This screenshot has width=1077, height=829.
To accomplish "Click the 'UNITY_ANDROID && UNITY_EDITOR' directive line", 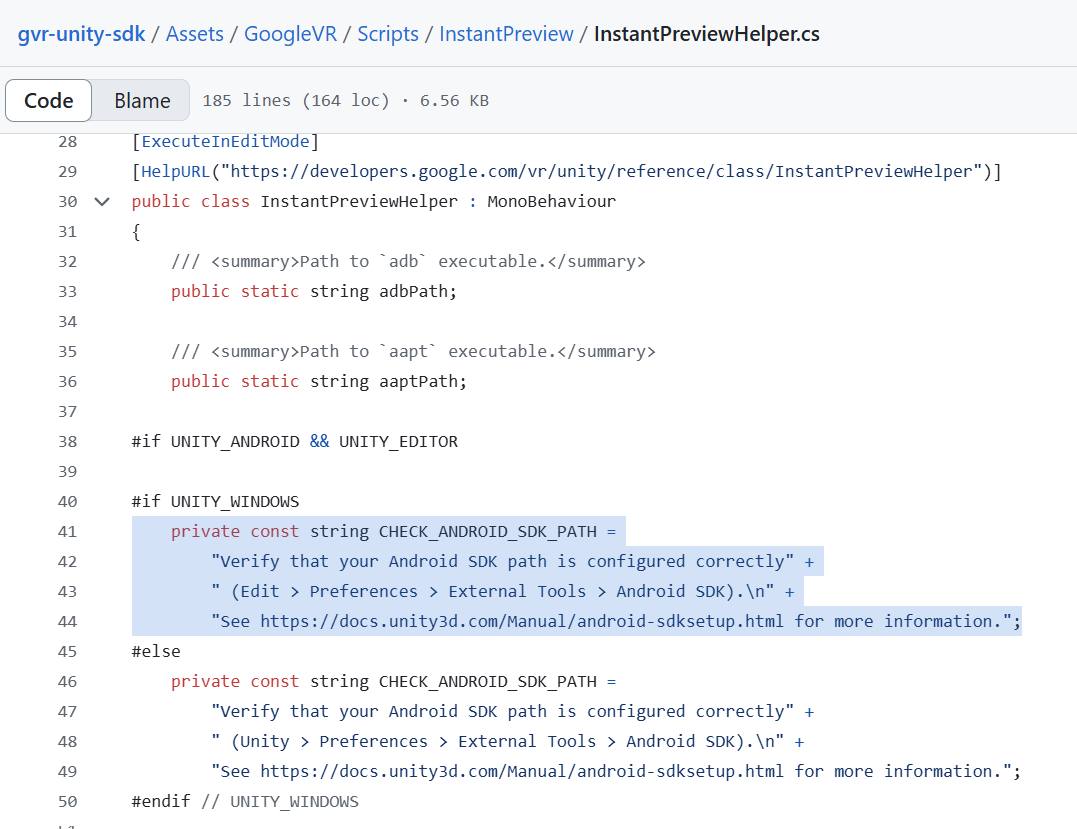I will (x=295, y=442).
